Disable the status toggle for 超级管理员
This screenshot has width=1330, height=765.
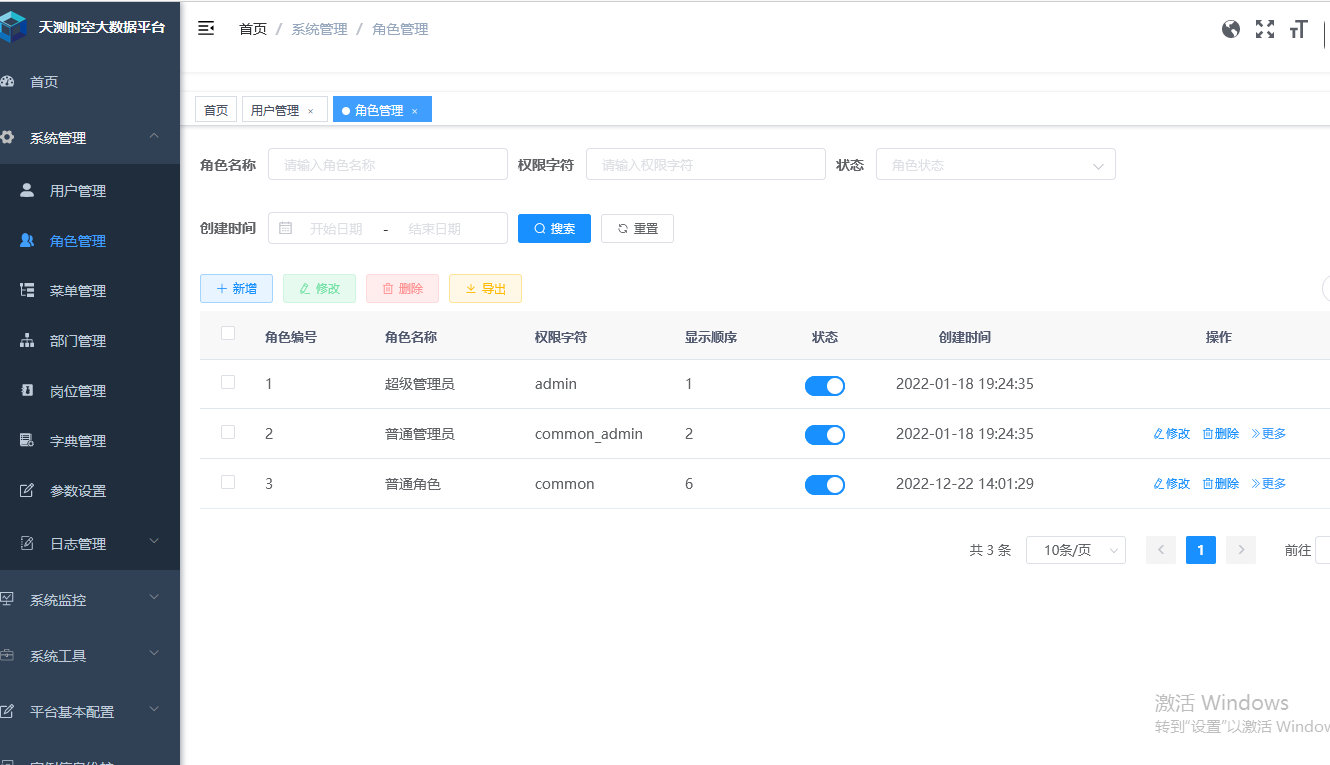pyautogui.click(x=825, y=385)
